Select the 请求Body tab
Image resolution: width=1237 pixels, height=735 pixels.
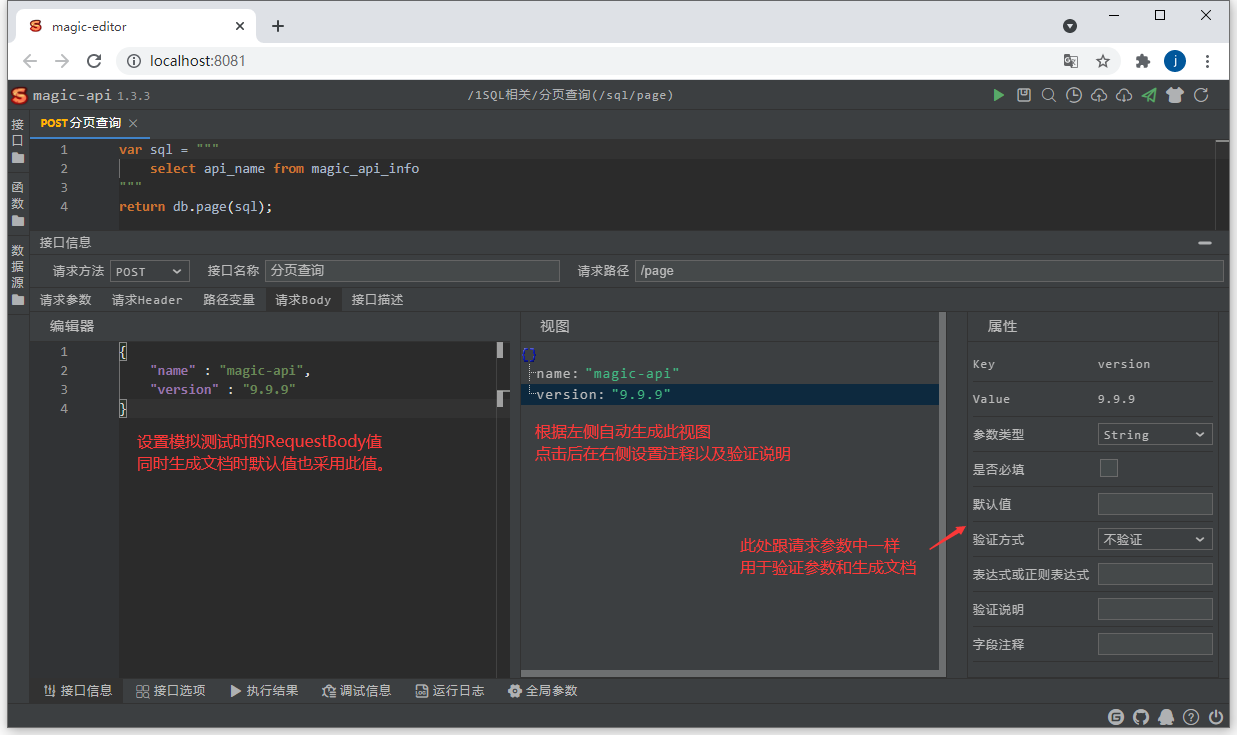303,300
